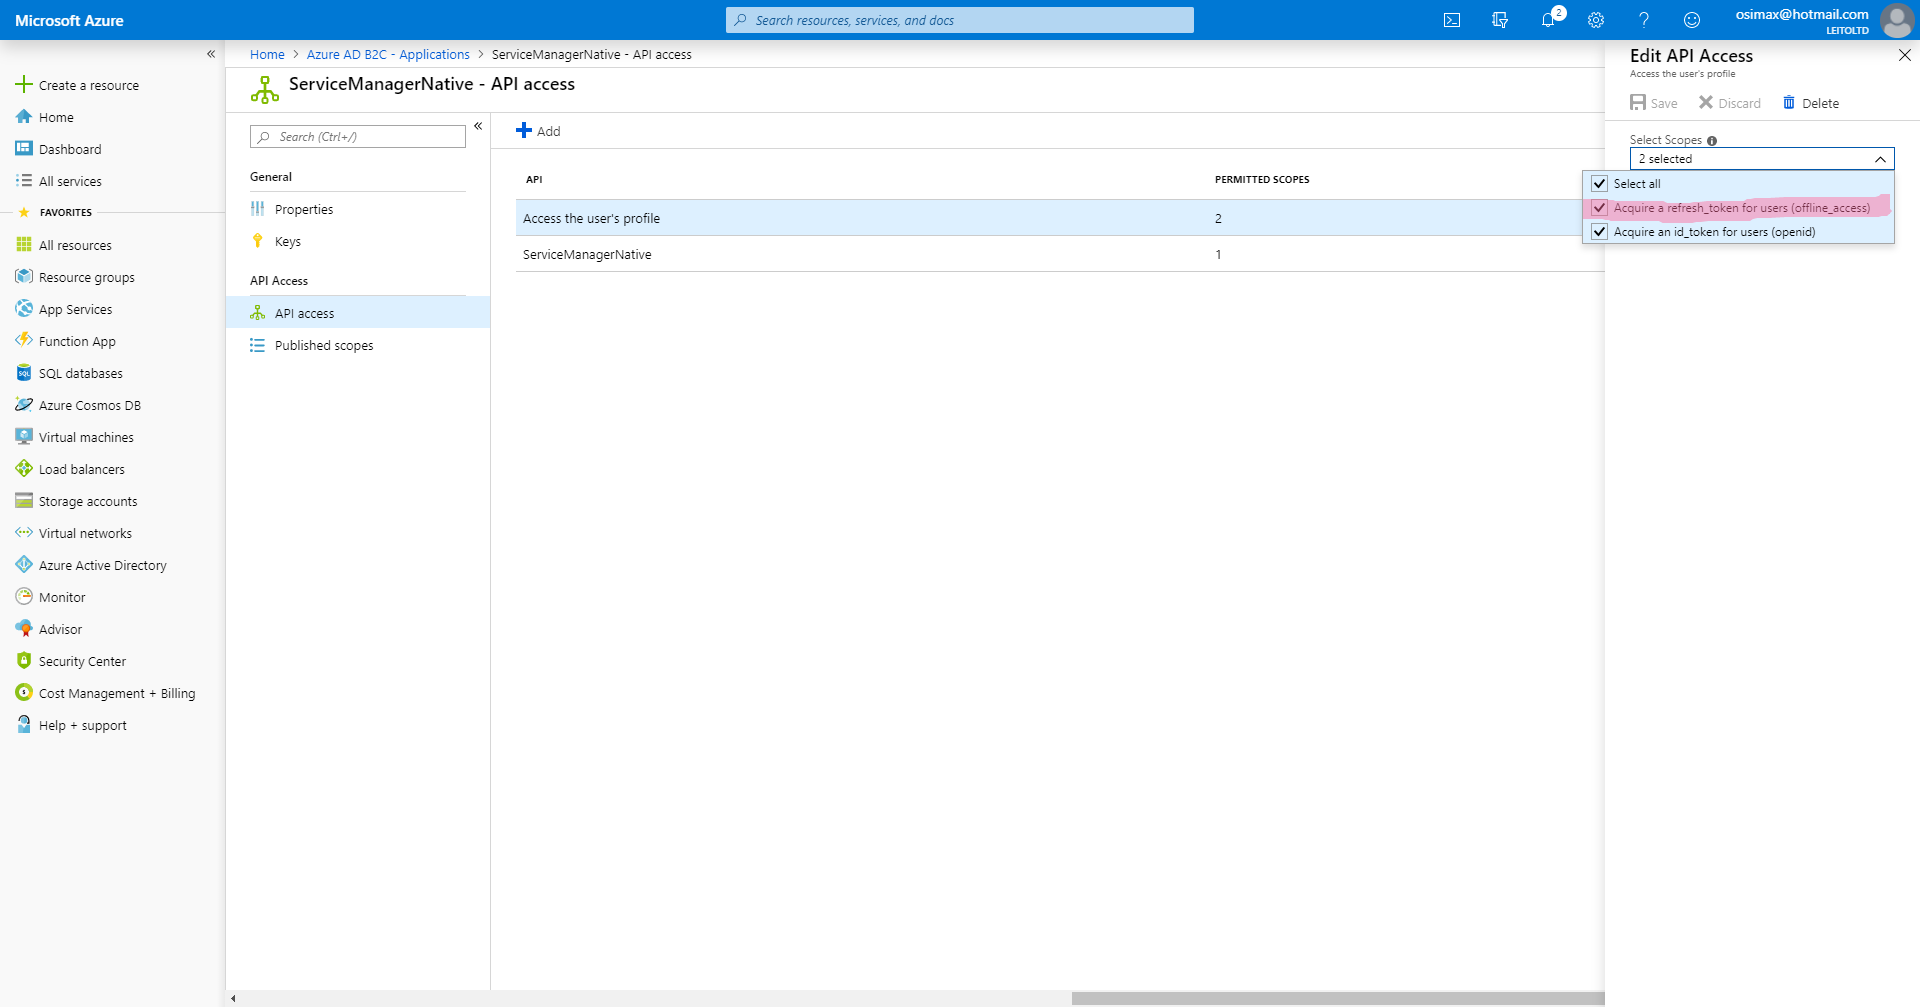Switch to Published scopes
The image size is (1920, 1007).
pos(323,345)
